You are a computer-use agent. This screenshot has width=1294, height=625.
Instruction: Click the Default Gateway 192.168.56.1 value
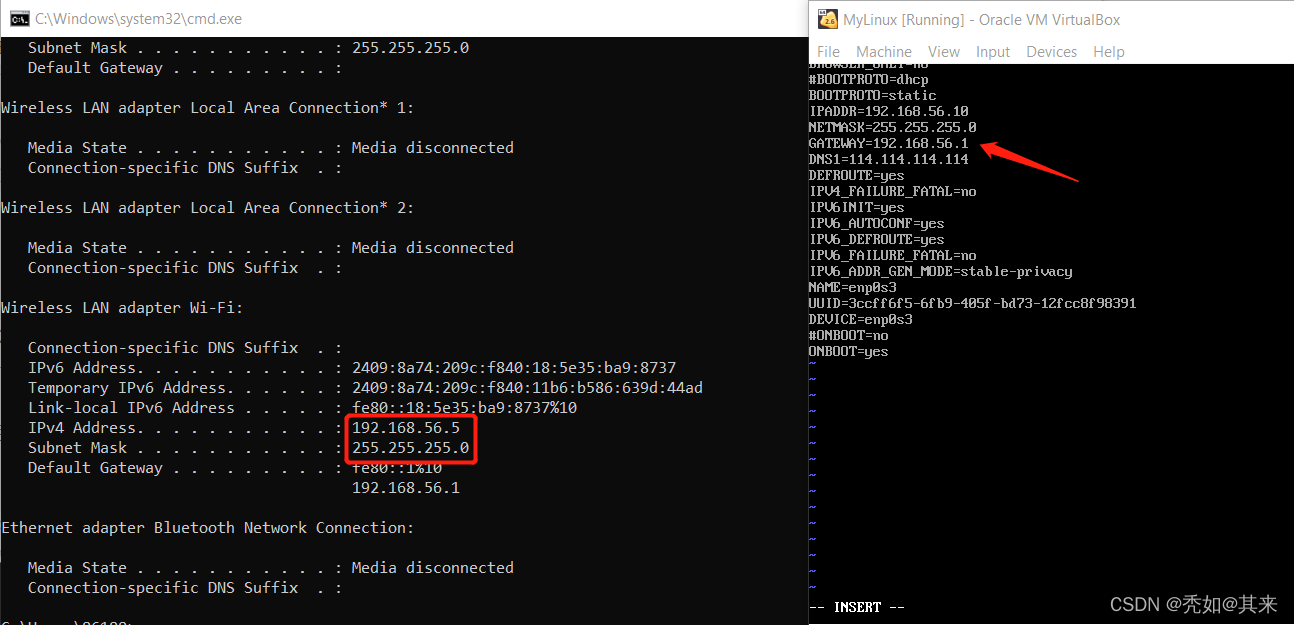406,488
